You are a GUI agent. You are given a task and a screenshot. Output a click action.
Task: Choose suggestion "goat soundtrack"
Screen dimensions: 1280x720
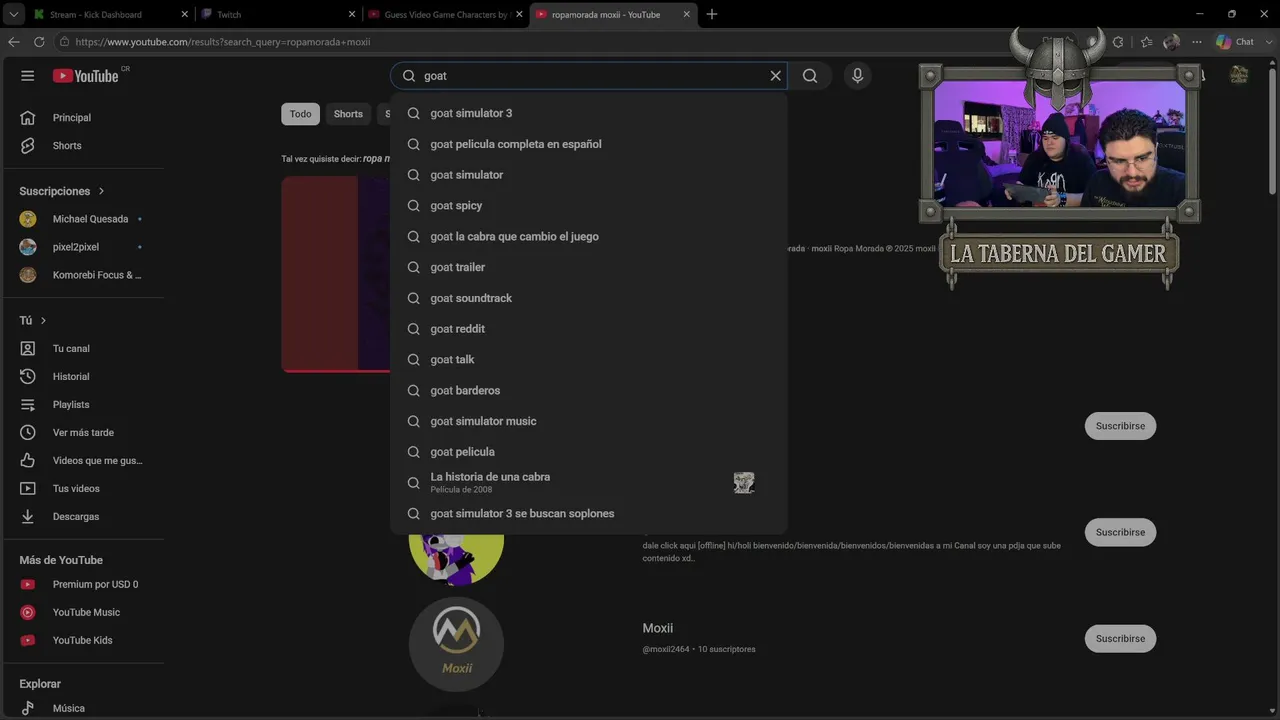(589, 298)
